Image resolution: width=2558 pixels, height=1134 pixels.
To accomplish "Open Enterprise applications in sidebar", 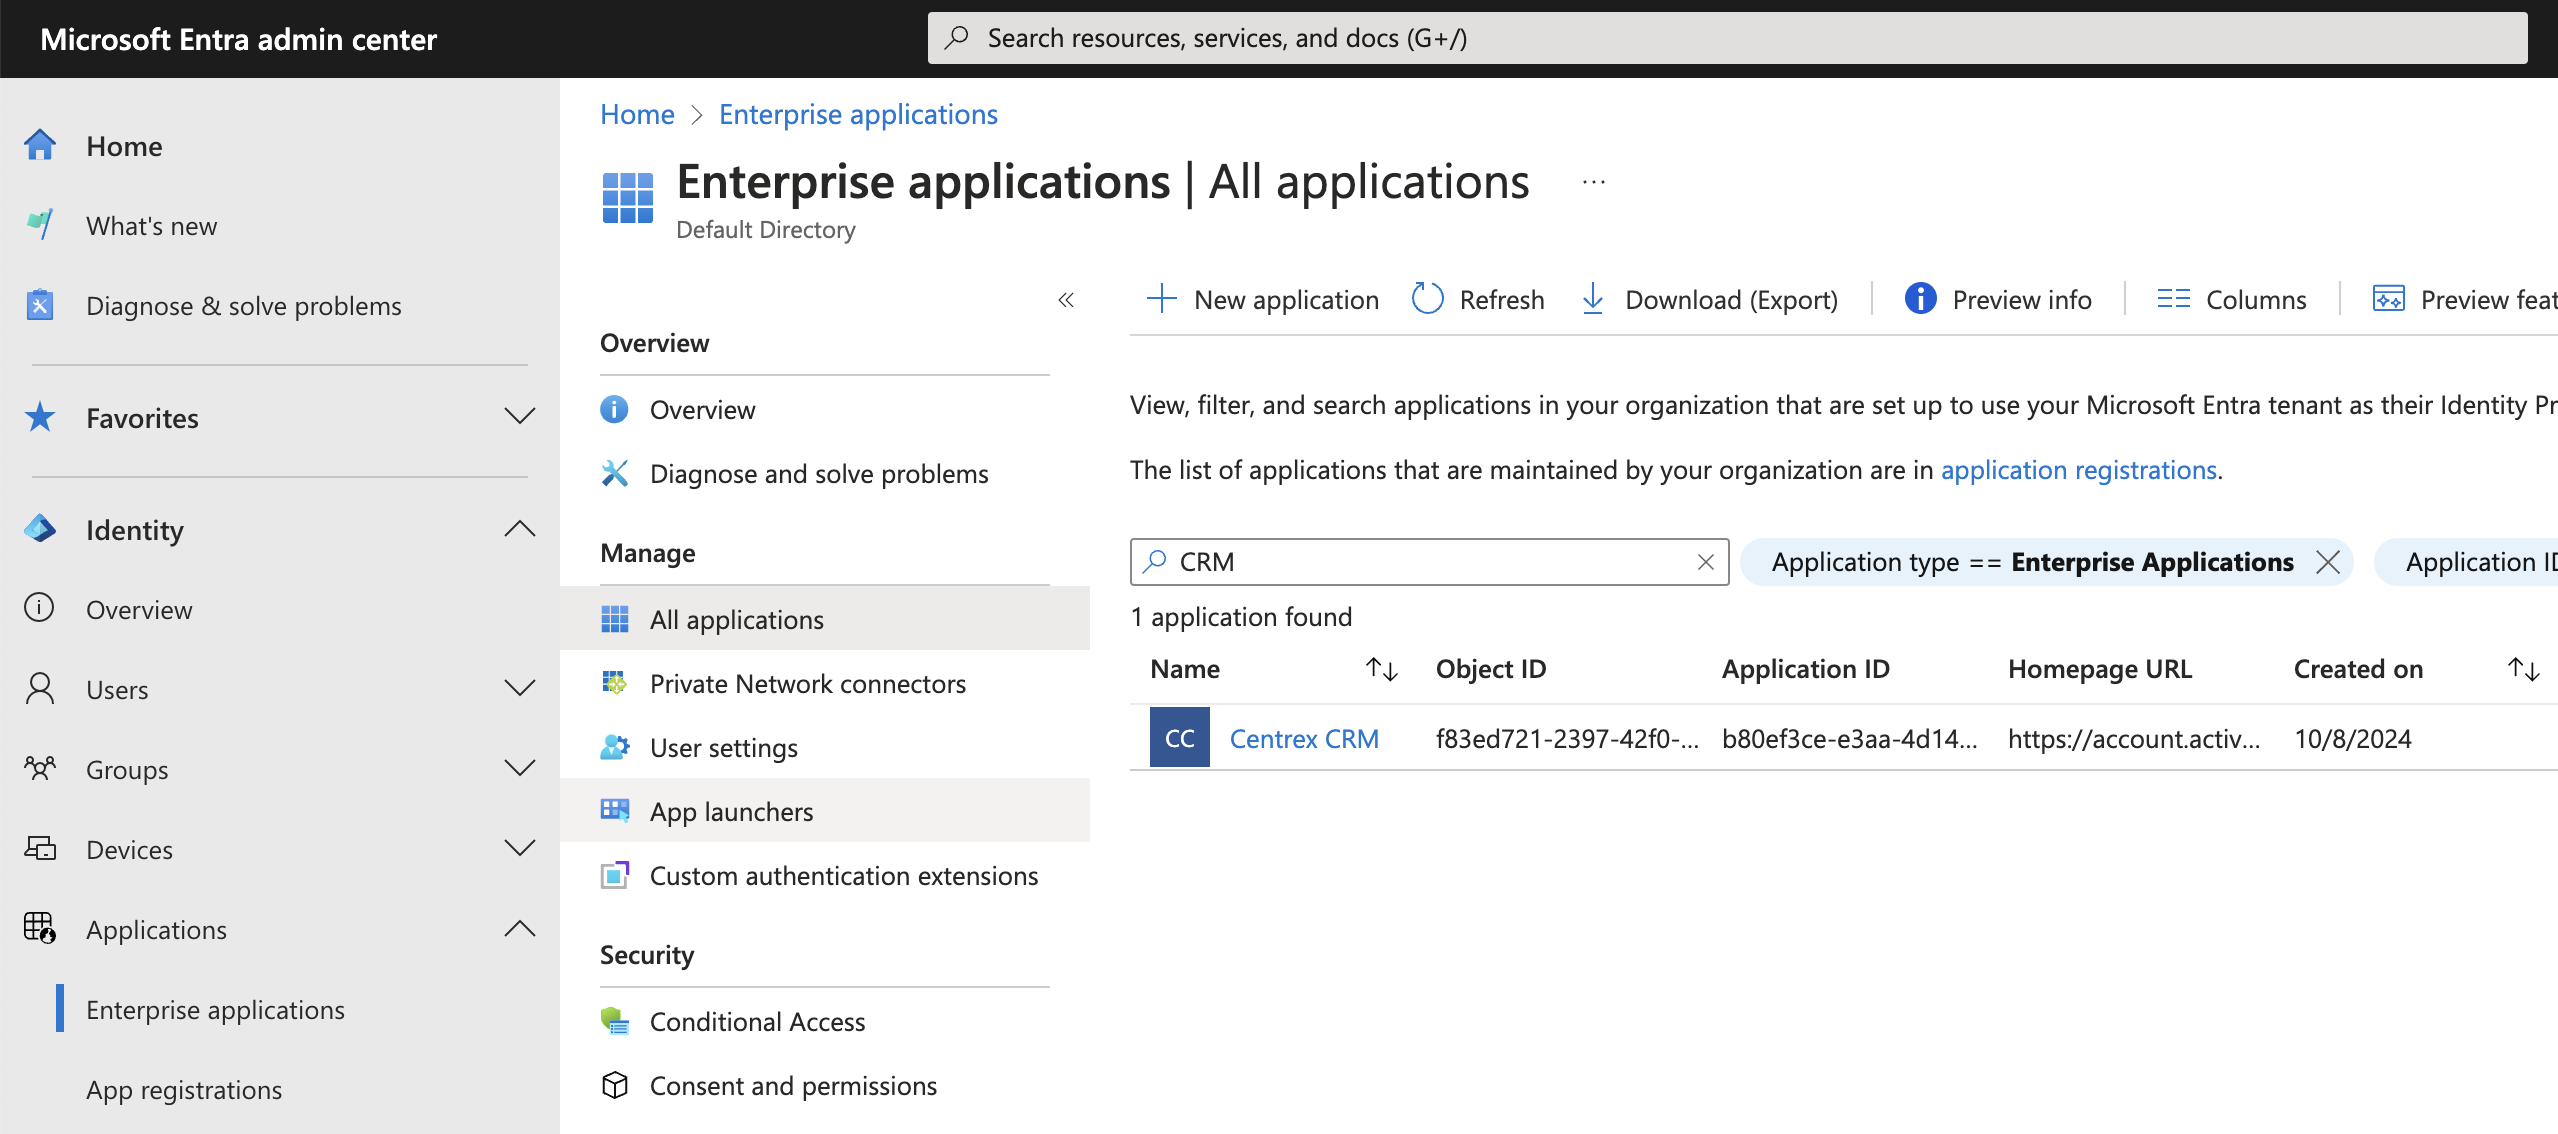I will click(215, 1009).
